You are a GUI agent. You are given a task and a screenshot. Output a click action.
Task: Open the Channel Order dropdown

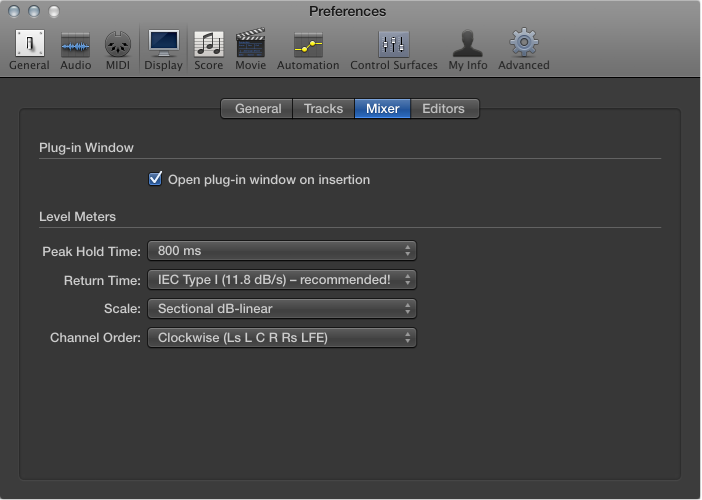click(282, 338)
